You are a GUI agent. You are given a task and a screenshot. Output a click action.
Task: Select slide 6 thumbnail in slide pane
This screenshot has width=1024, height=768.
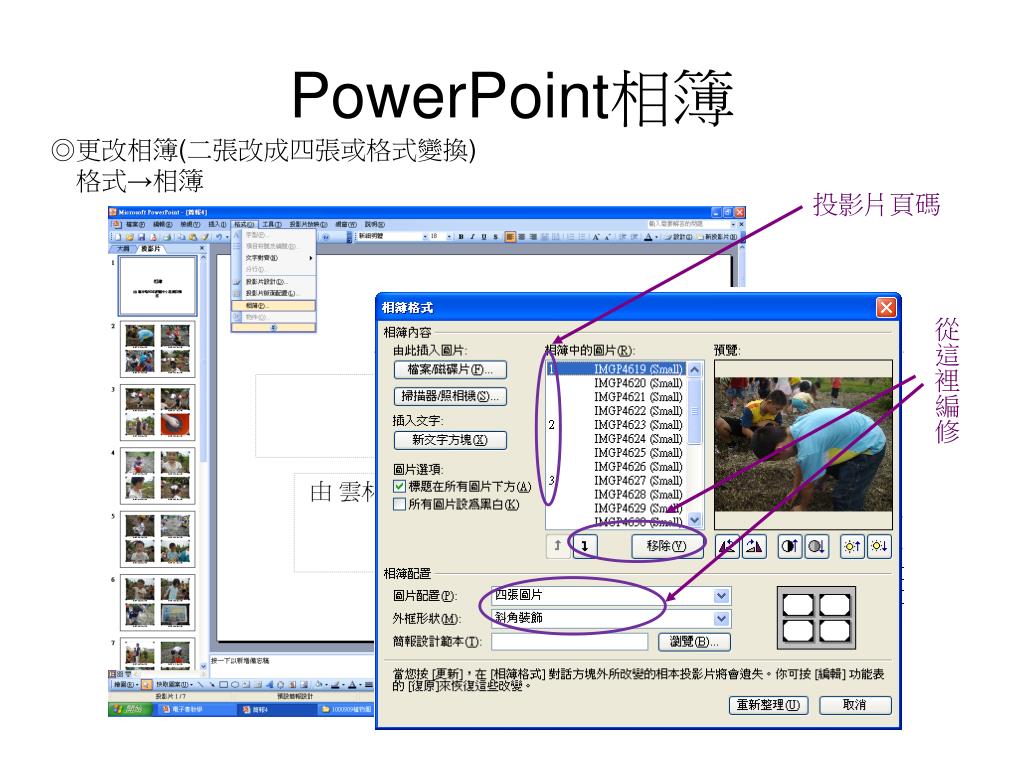157,603
